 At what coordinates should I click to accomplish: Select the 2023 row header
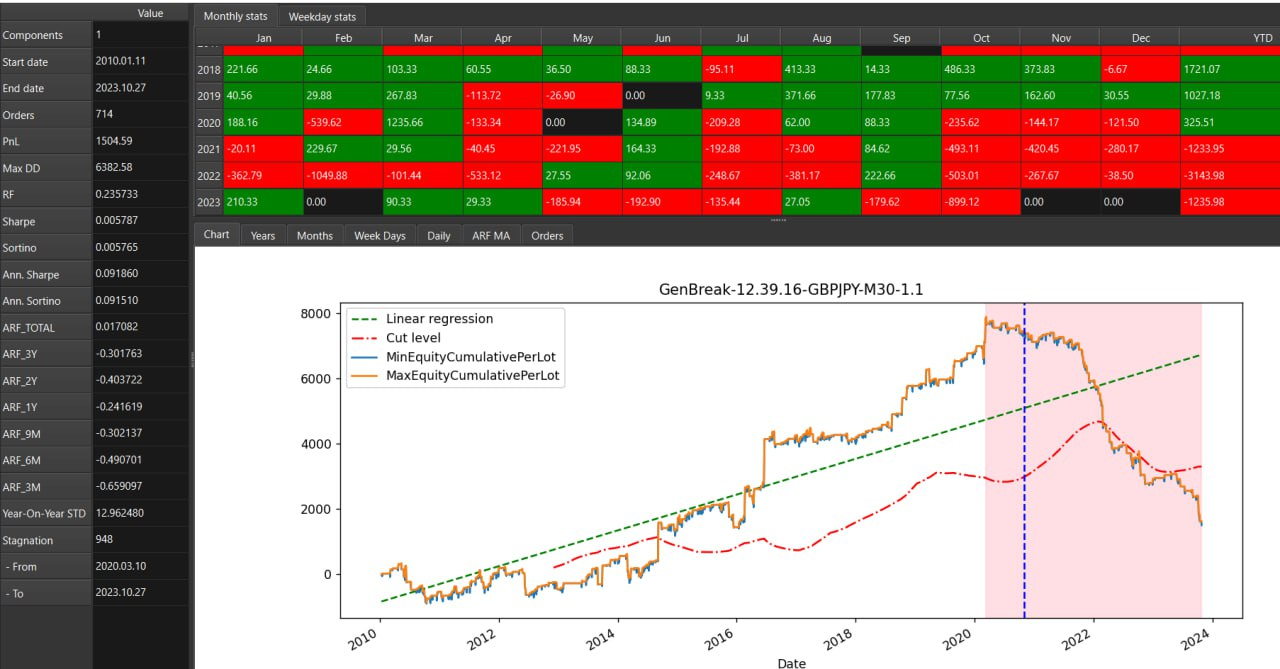point(209,201)
